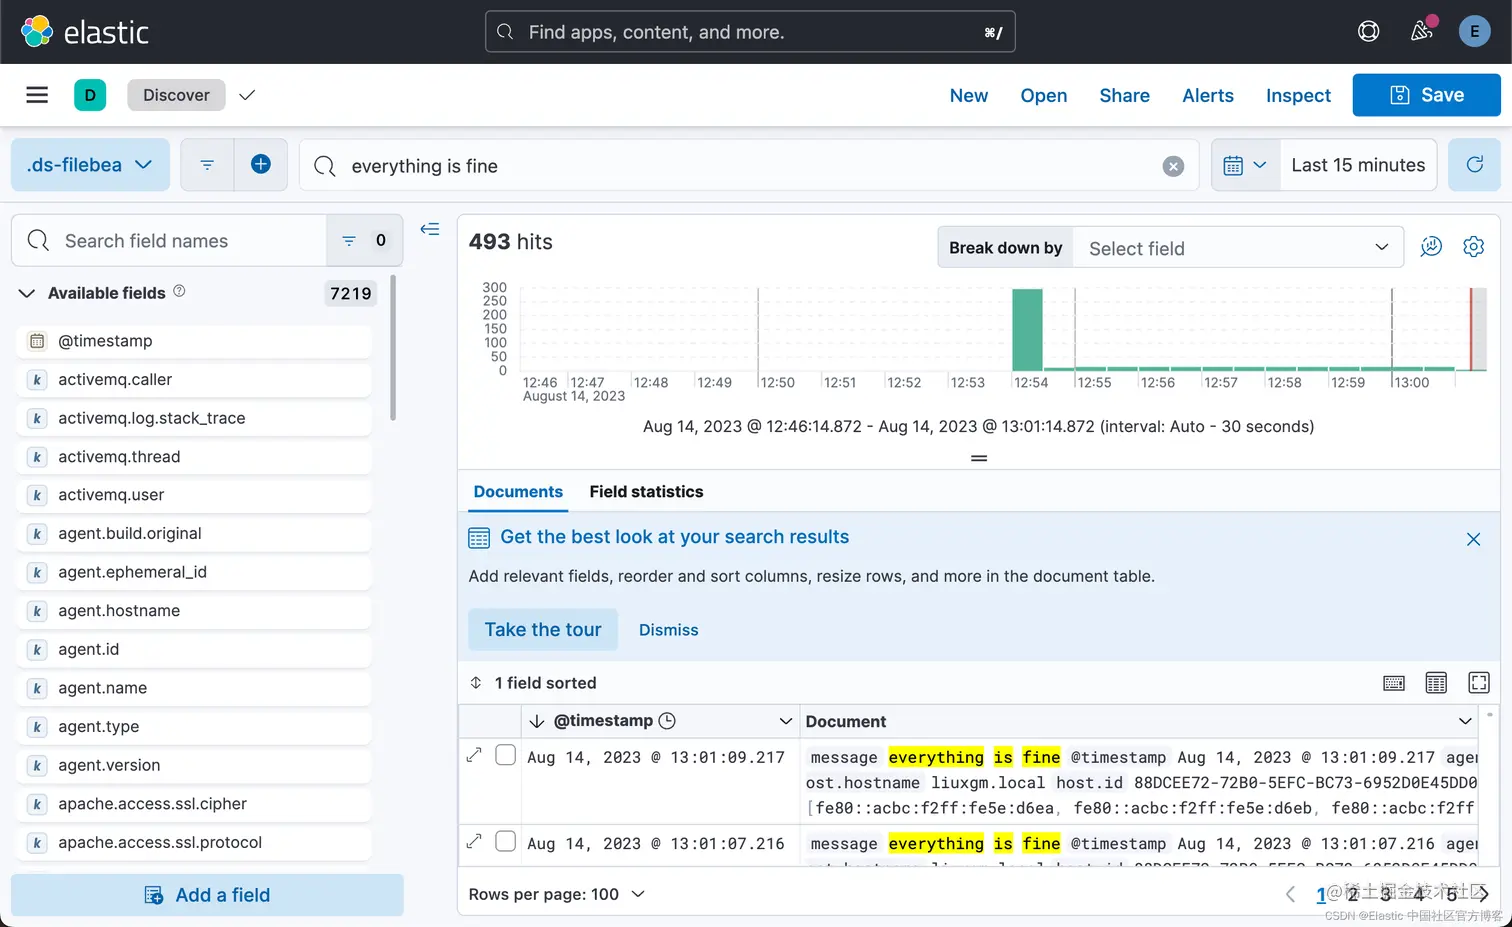The height and width of the screenshot is (927, 1512).
Task: Open the user avatar menu E
Action: [1474, 32]
